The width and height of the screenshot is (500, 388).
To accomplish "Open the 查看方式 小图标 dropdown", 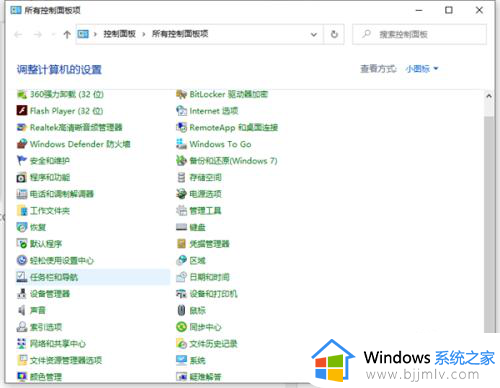I will click(x=422, y=69).
